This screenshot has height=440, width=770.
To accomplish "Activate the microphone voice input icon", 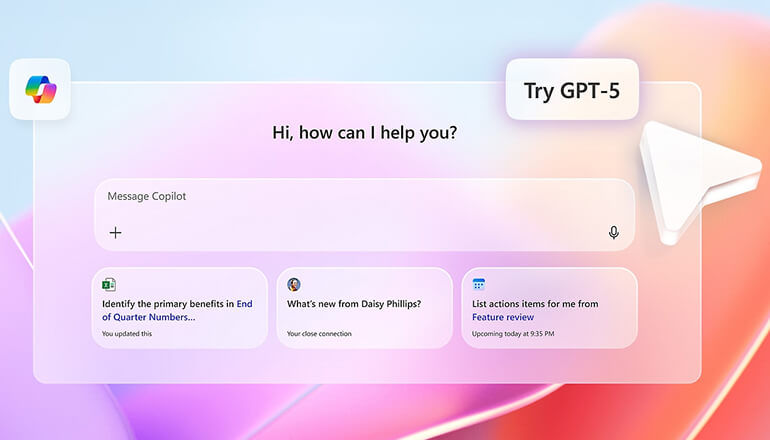I will (613, 233).
